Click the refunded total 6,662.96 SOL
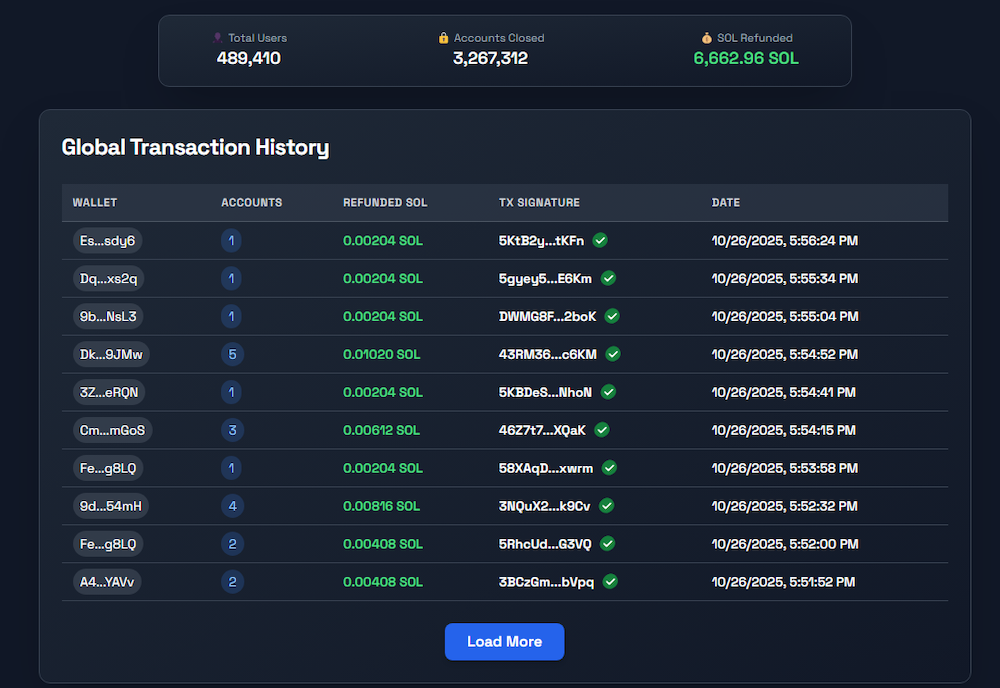This screenshot has height=688, width=1000. click(746, 58)
